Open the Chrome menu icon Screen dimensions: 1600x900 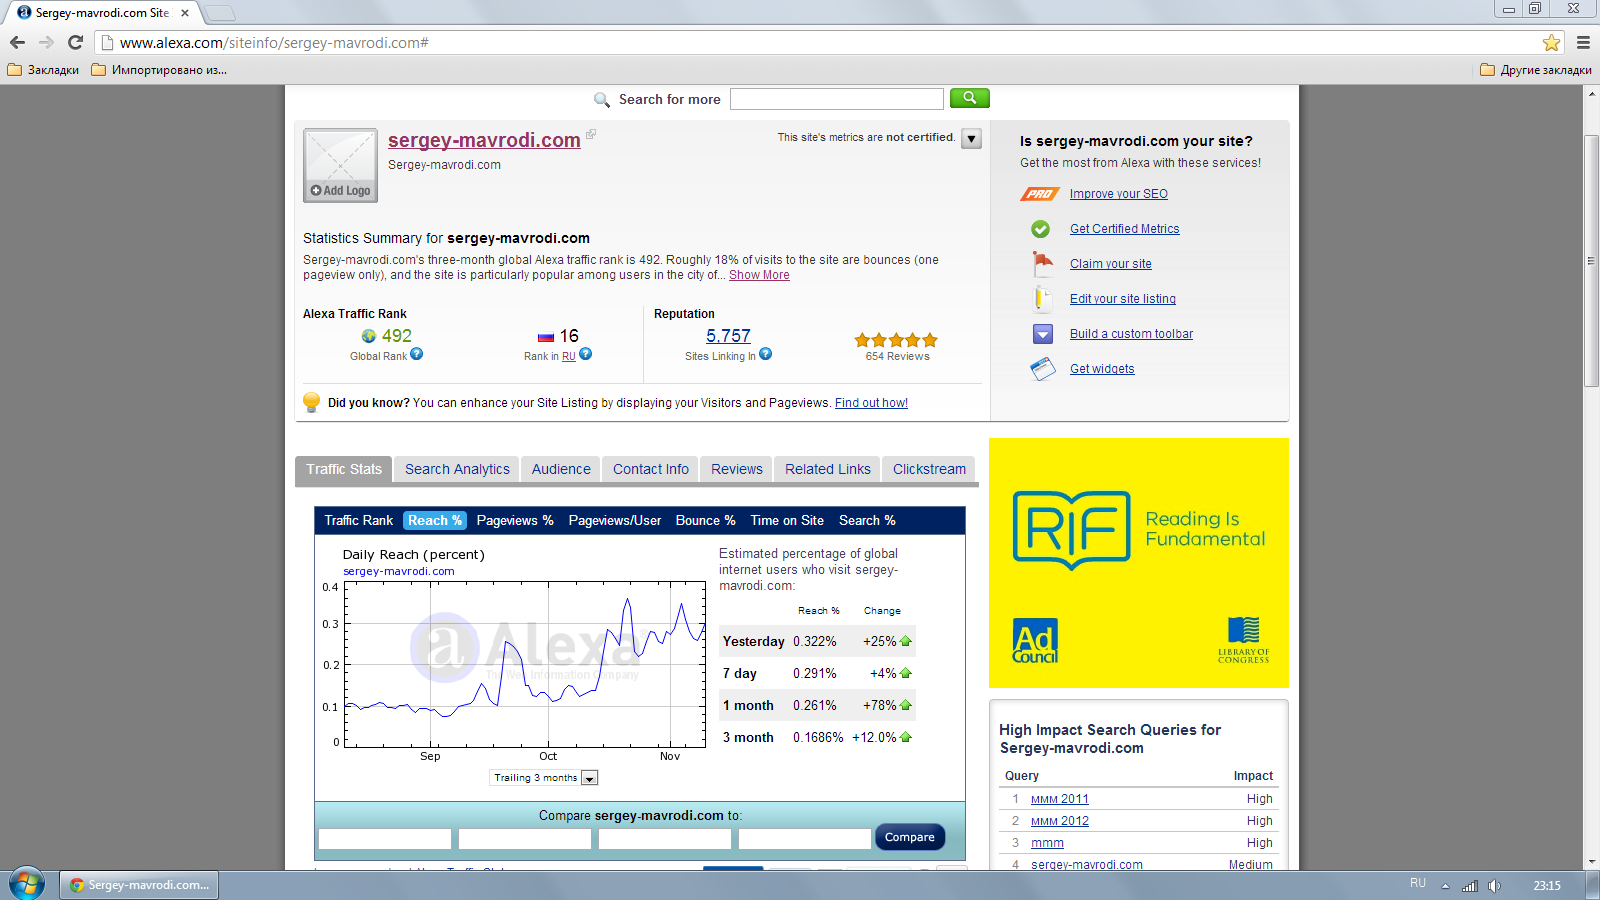[1583, 42]
